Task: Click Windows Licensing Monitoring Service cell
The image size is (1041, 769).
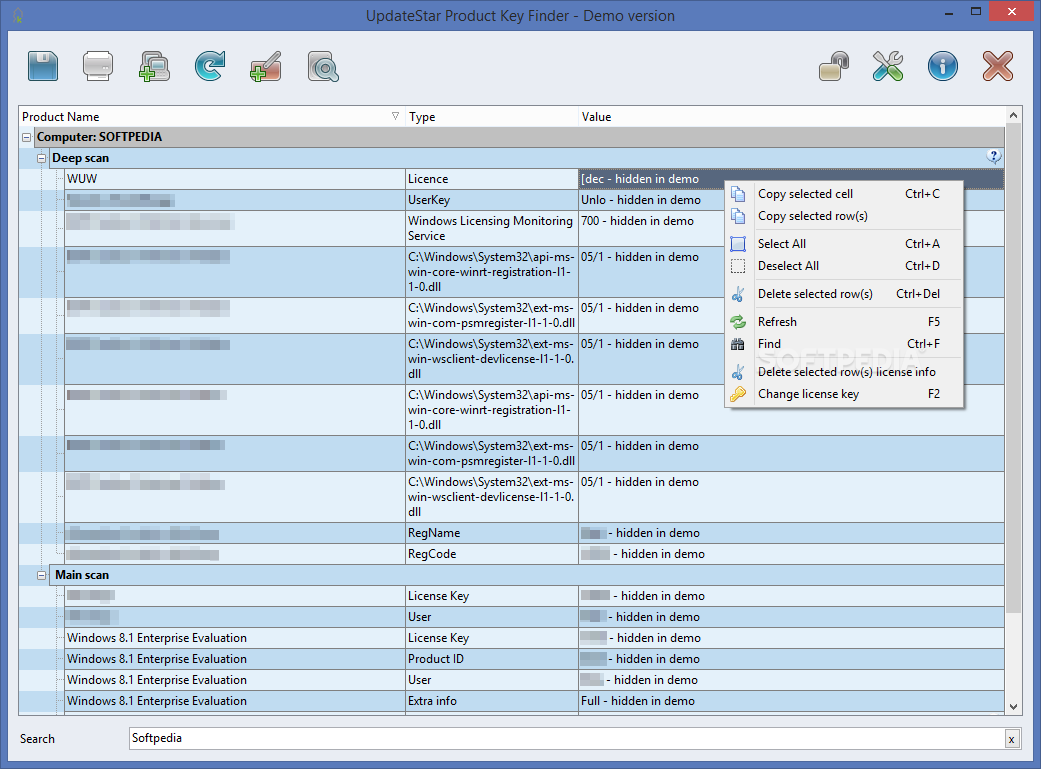Action: click(x=491, y=228)
